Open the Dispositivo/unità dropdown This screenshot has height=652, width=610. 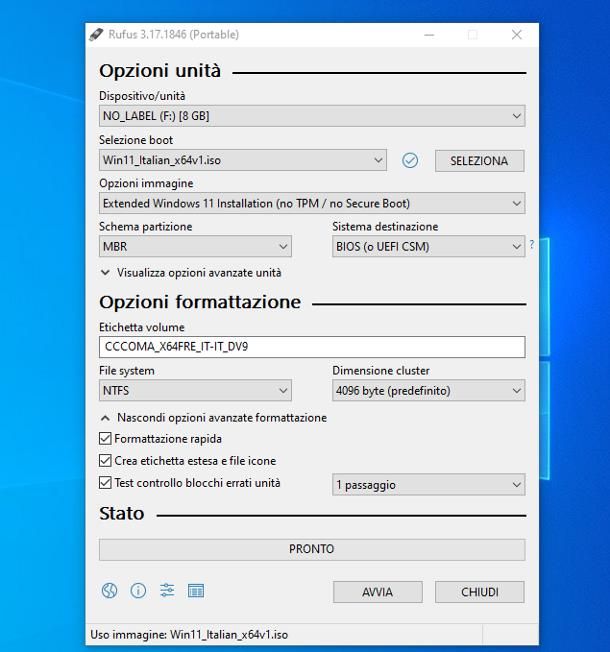point(312,116)
